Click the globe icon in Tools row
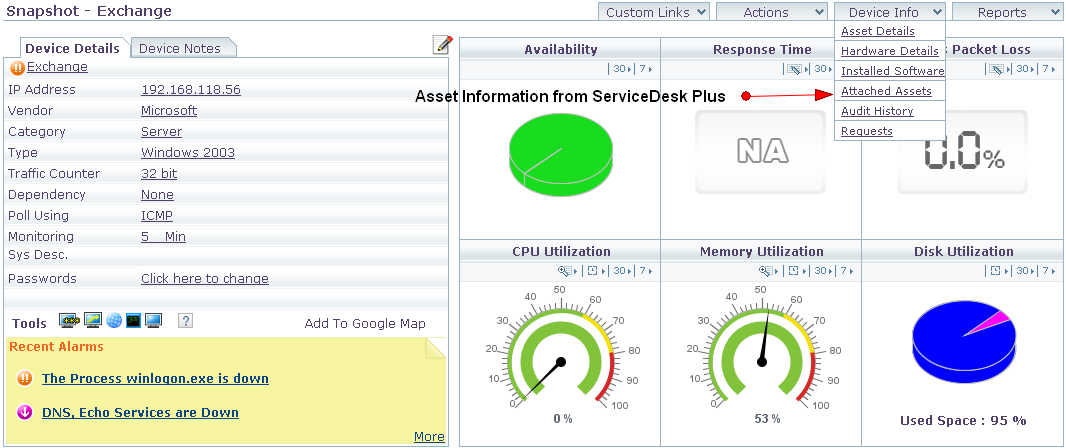Image resolution: width=1066 pixels, height=448 pixels. [x=114, y=321]
